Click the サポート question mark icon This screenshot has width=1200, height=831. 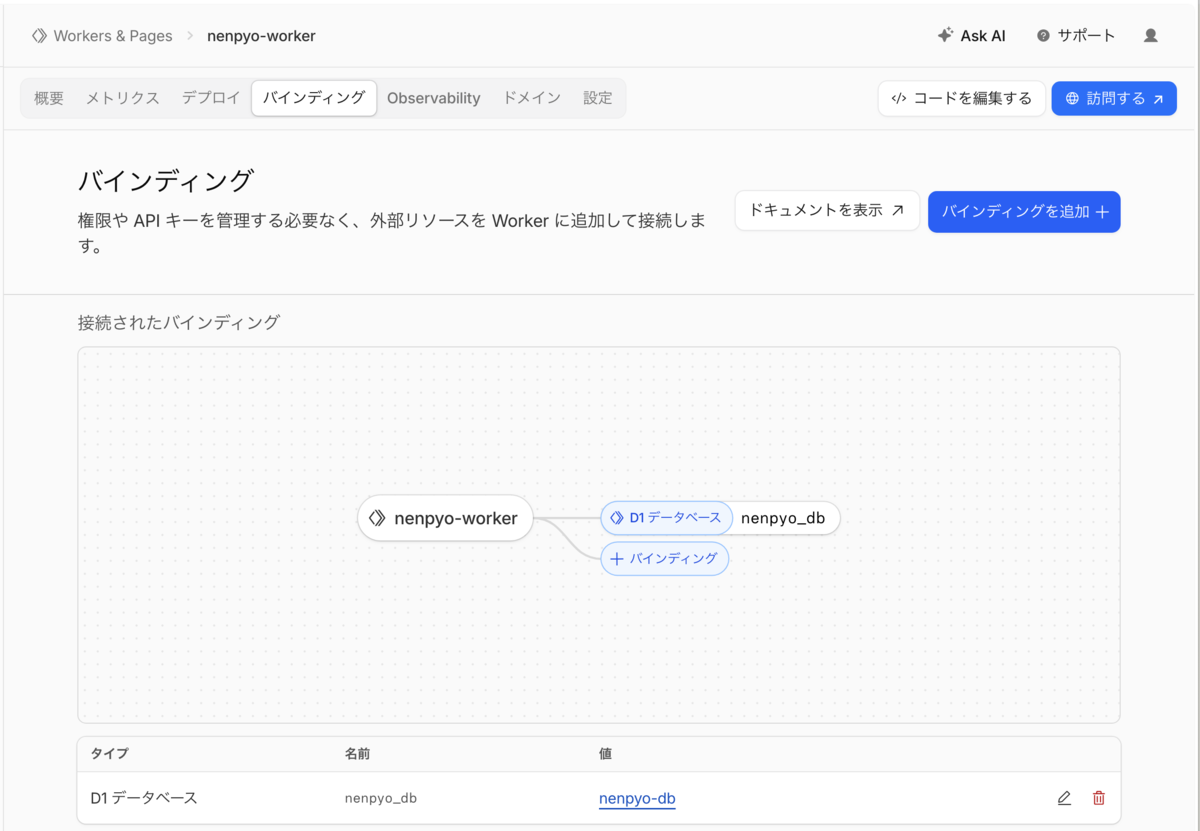(1043, 36)
